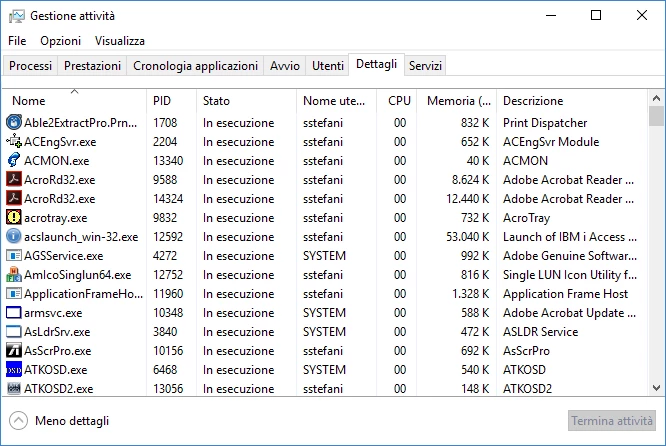The image size is (666, 446).
Task: Sort by the Nome utente column header
Action: tap(336, 101)
